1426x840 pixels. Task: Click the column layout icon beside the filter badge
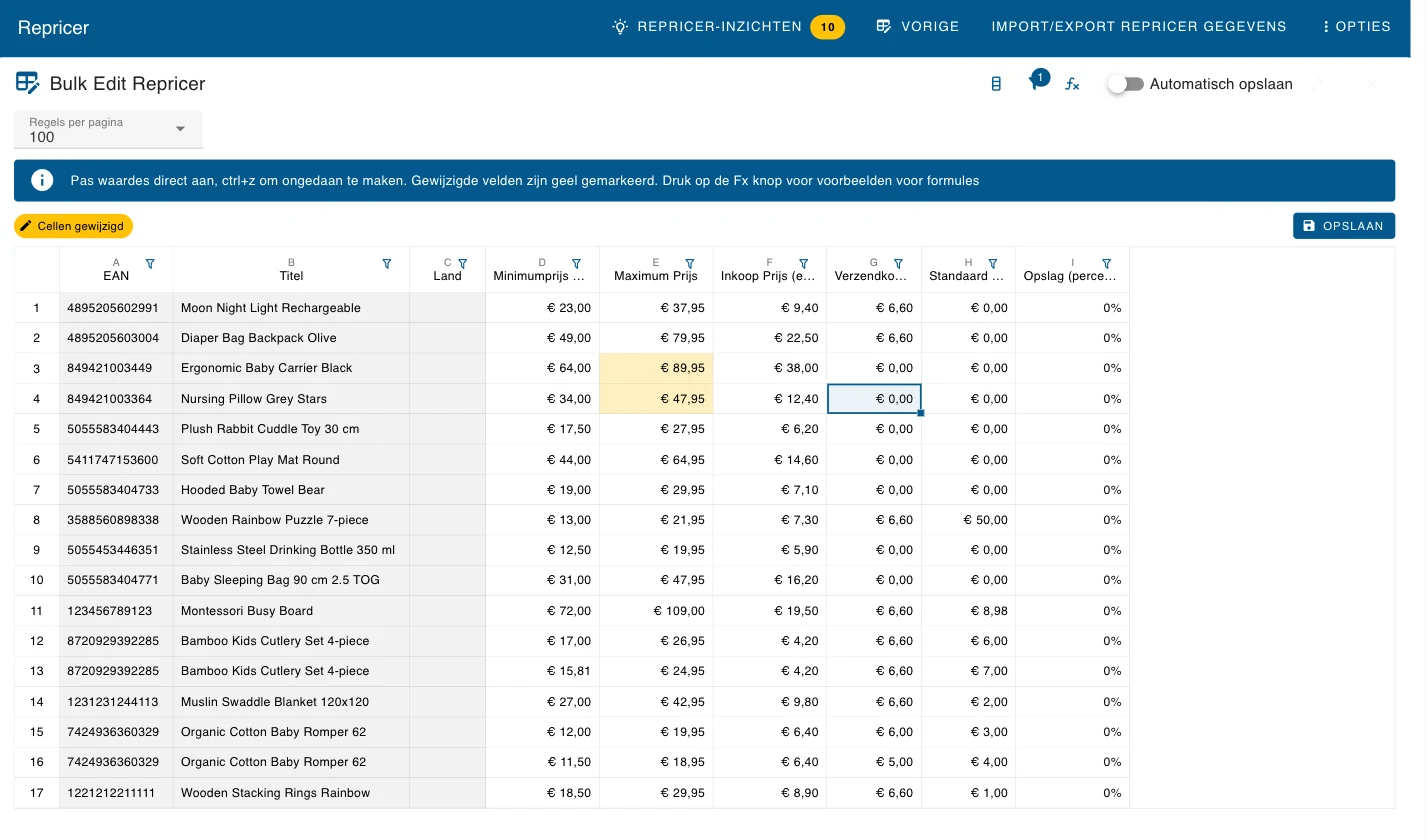pyautogui.click(x=996, y=85)
